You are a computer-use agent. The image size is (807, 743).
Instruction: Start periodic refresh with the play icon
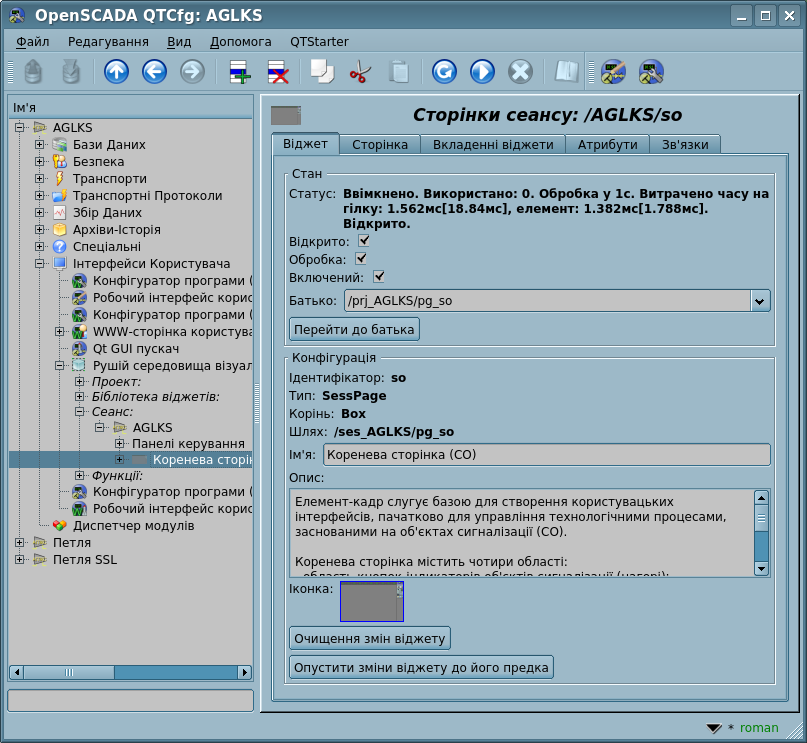coord(482,72)
